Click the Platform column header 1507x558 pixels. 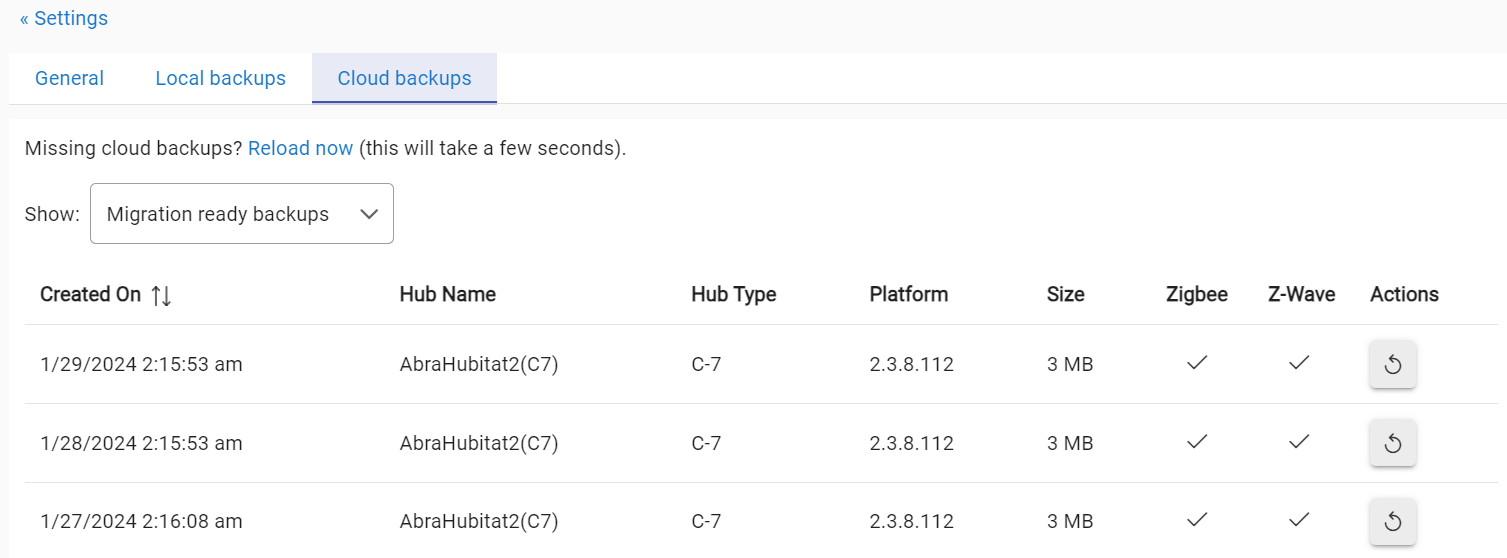pyautogui.click(x=908, y=294)
